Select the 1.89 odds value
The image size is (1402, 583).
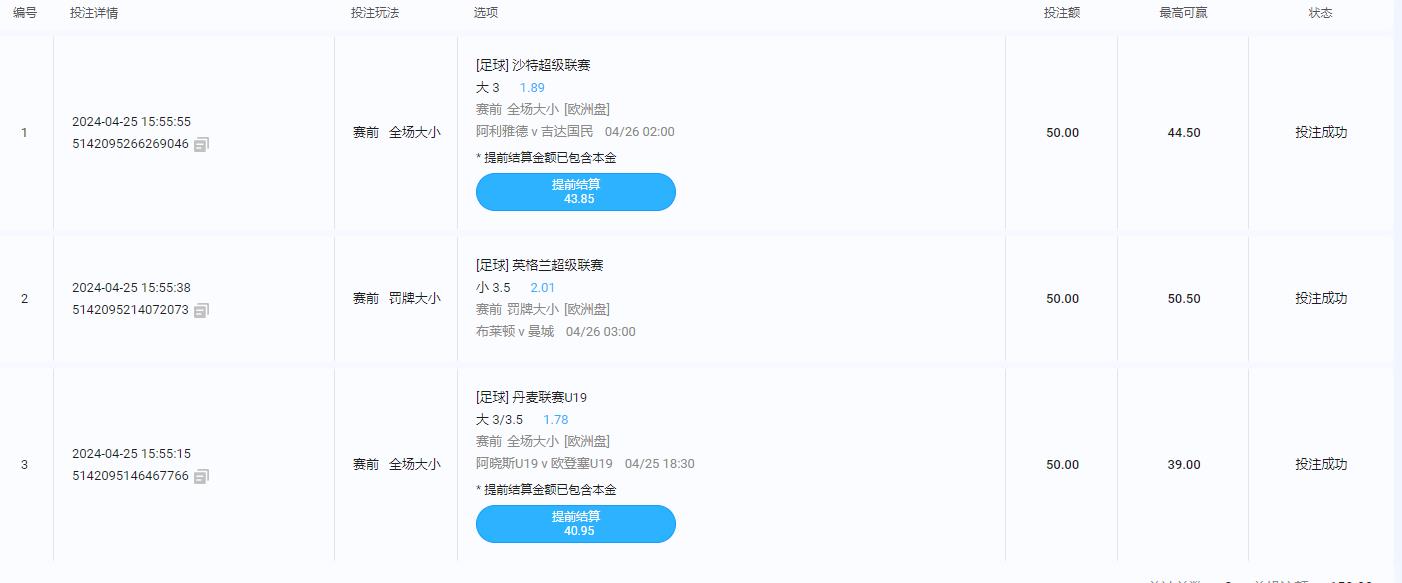tap(532, 88)
